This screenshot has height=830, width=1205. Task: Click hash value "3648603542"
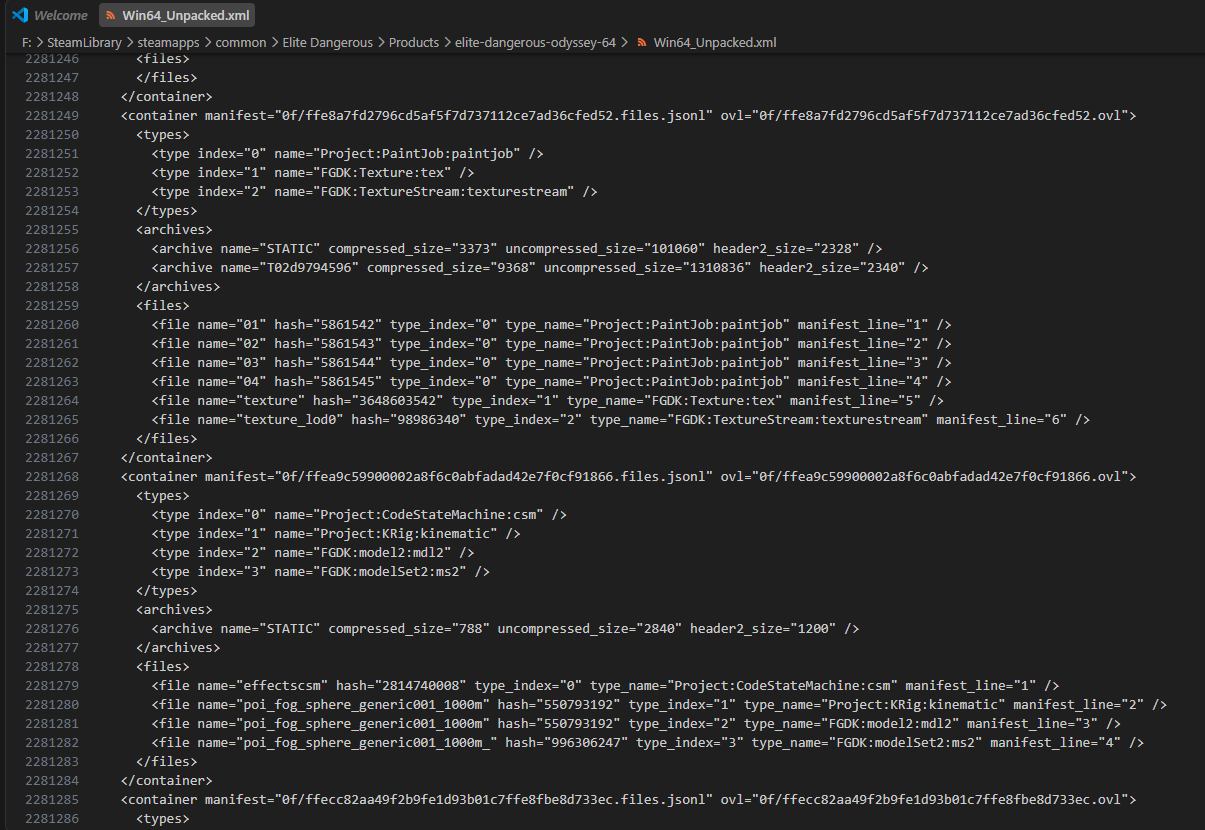click(398, 401)
